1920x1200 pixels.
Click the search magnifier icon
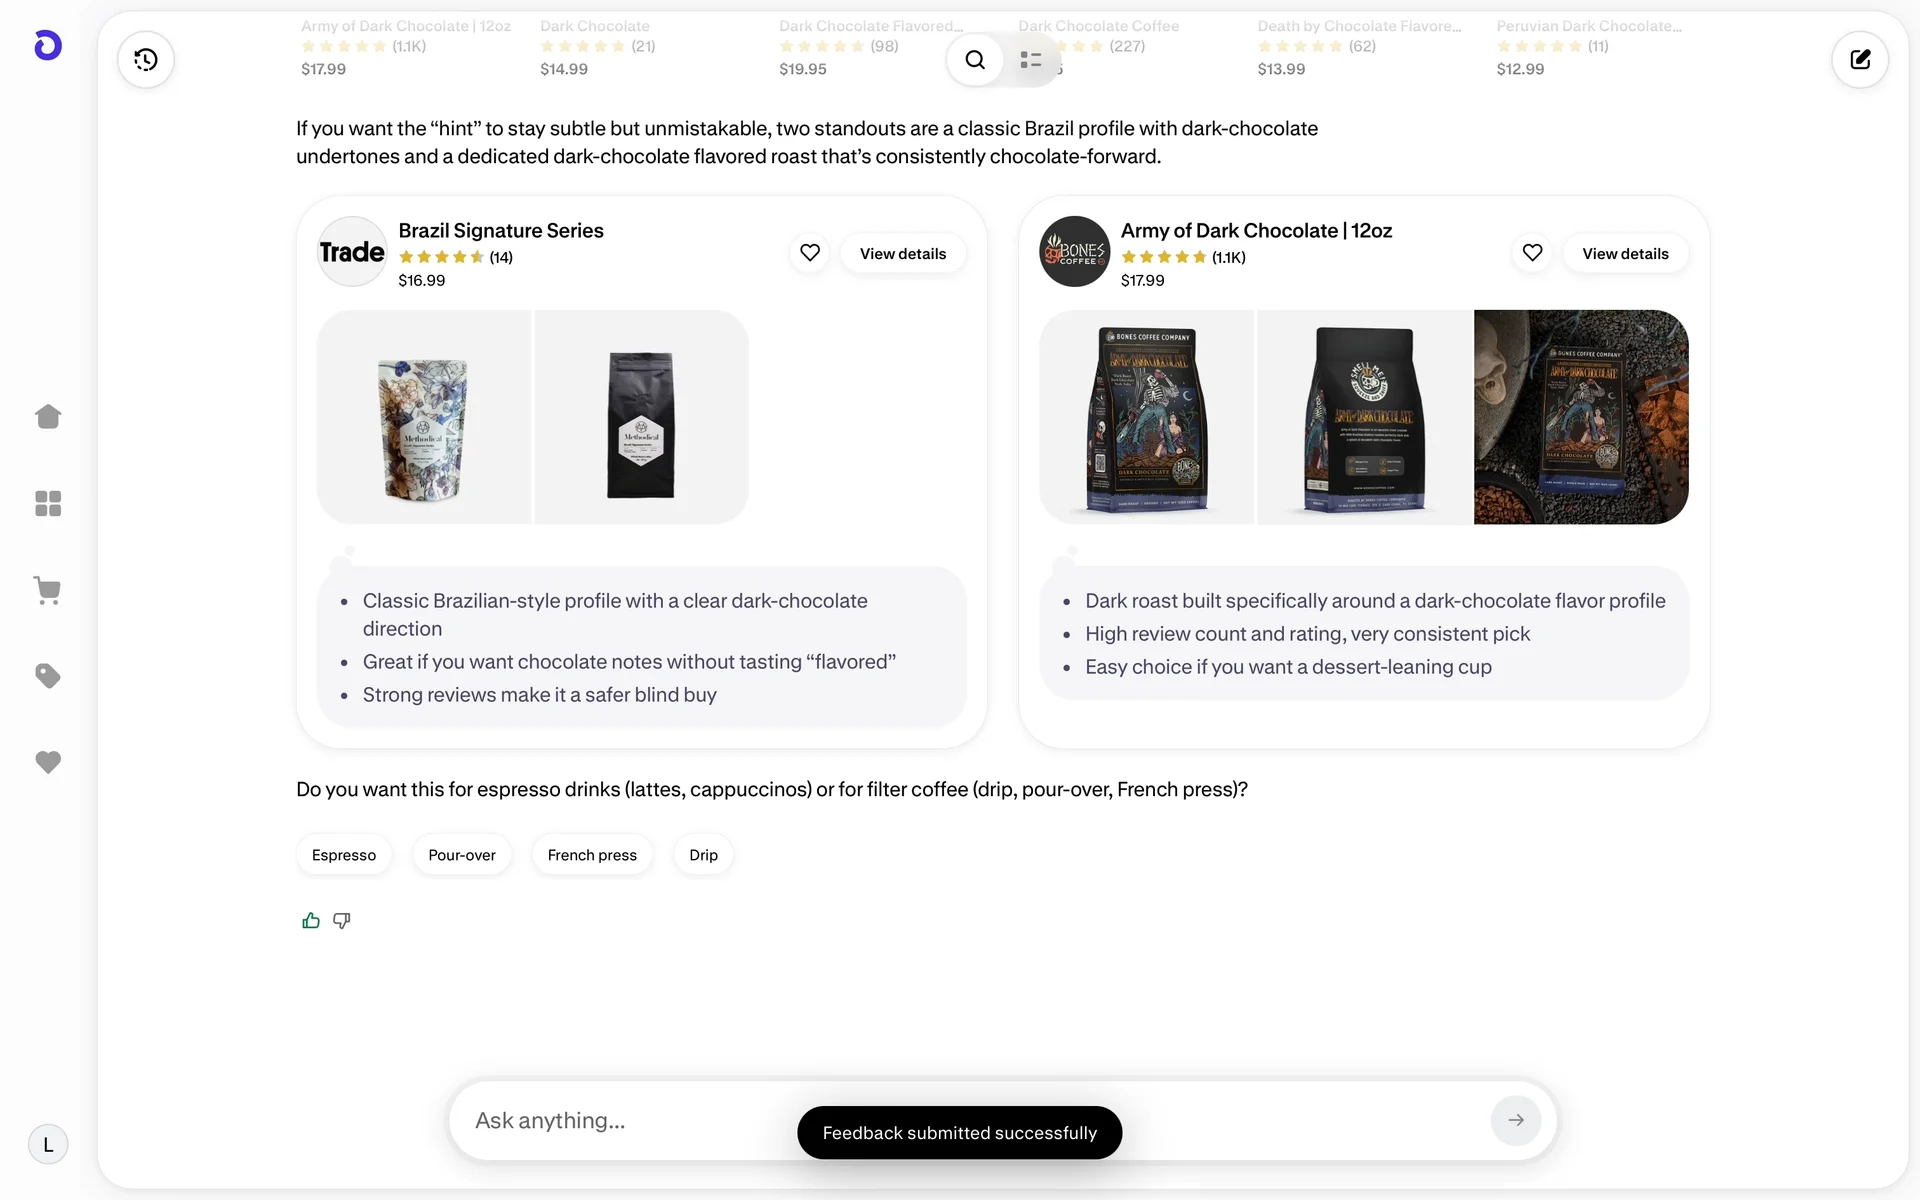(x=975, y=60)
